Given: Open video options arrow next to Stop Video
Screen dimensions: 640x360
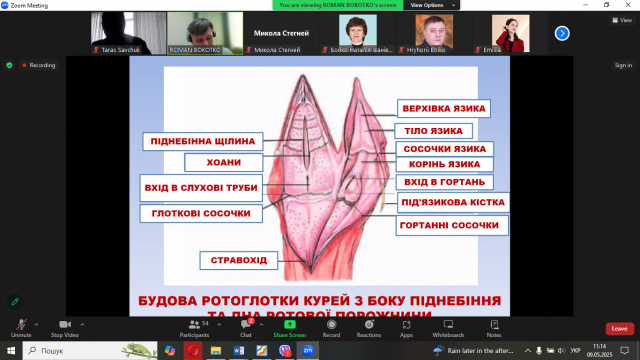Looking at the screenshot, I should [82, 325].
